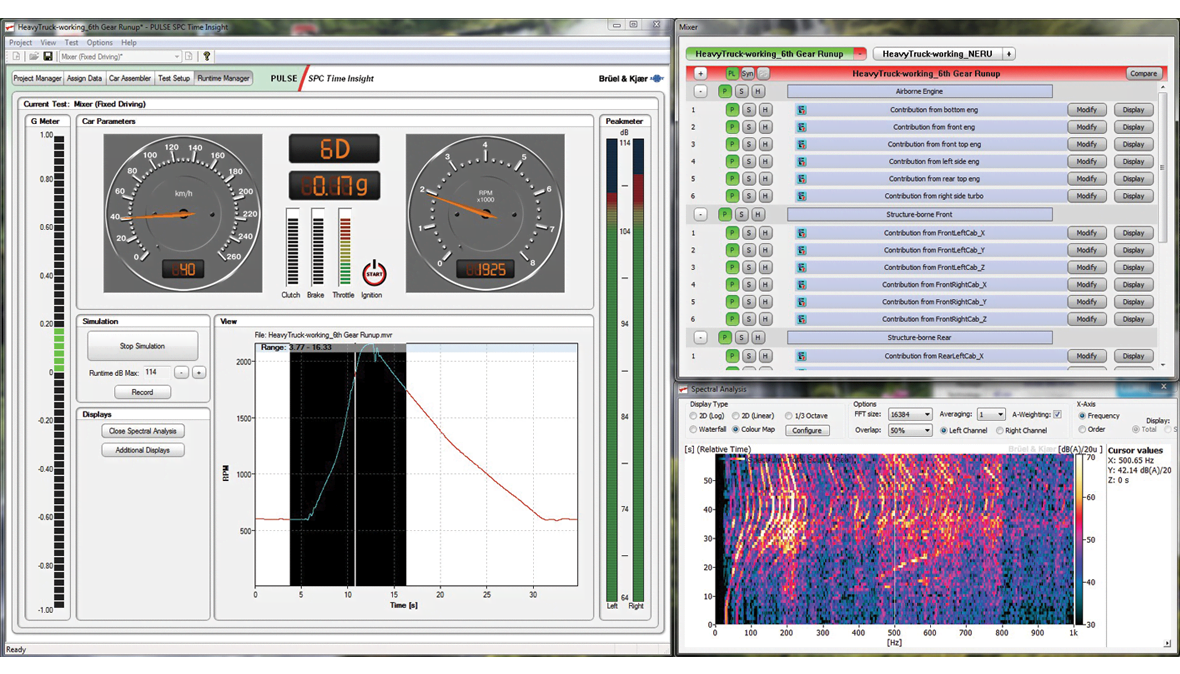Open the Options menu
This screenshot has width=1180, height=674.
coord(99,43)
